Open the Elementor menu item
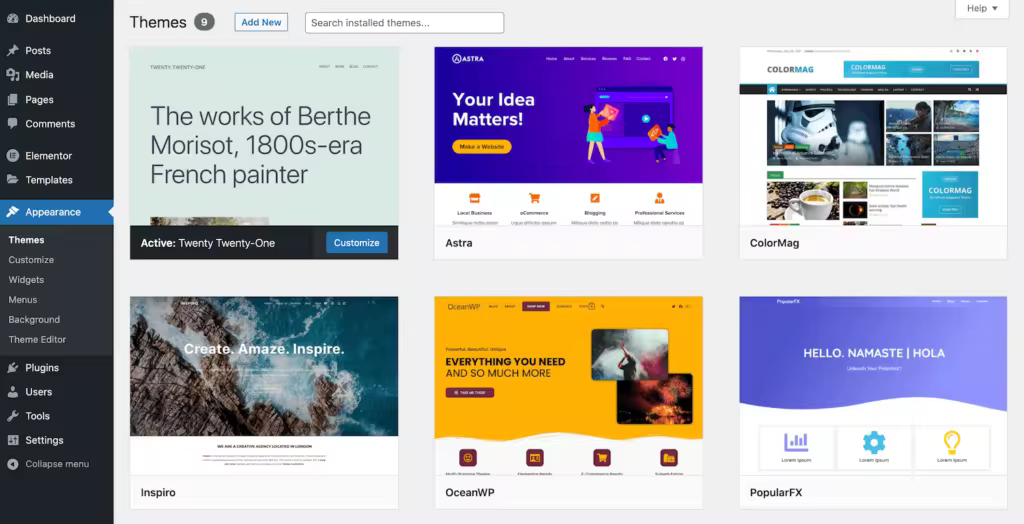1024x524 pixels. click(57, 156)
